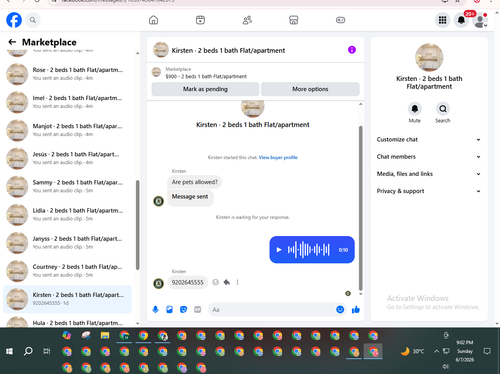Click Kirsten's avatar in the info panel
500x374 pixels.
pyautogui.click(x=429, y=57)
